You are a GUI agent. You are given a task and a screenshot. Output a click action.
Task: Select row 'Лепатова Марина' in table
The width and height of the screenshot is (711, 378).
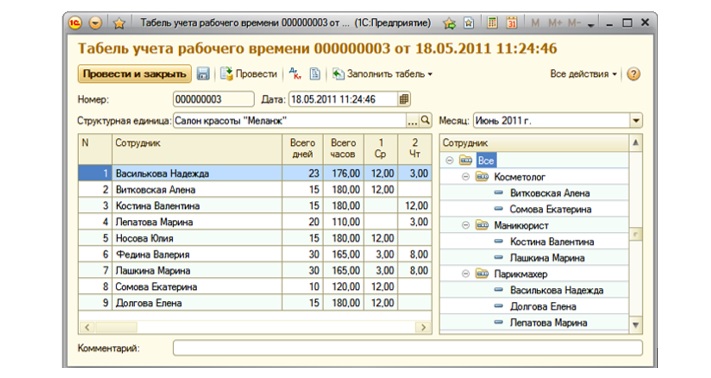[255, 222]
